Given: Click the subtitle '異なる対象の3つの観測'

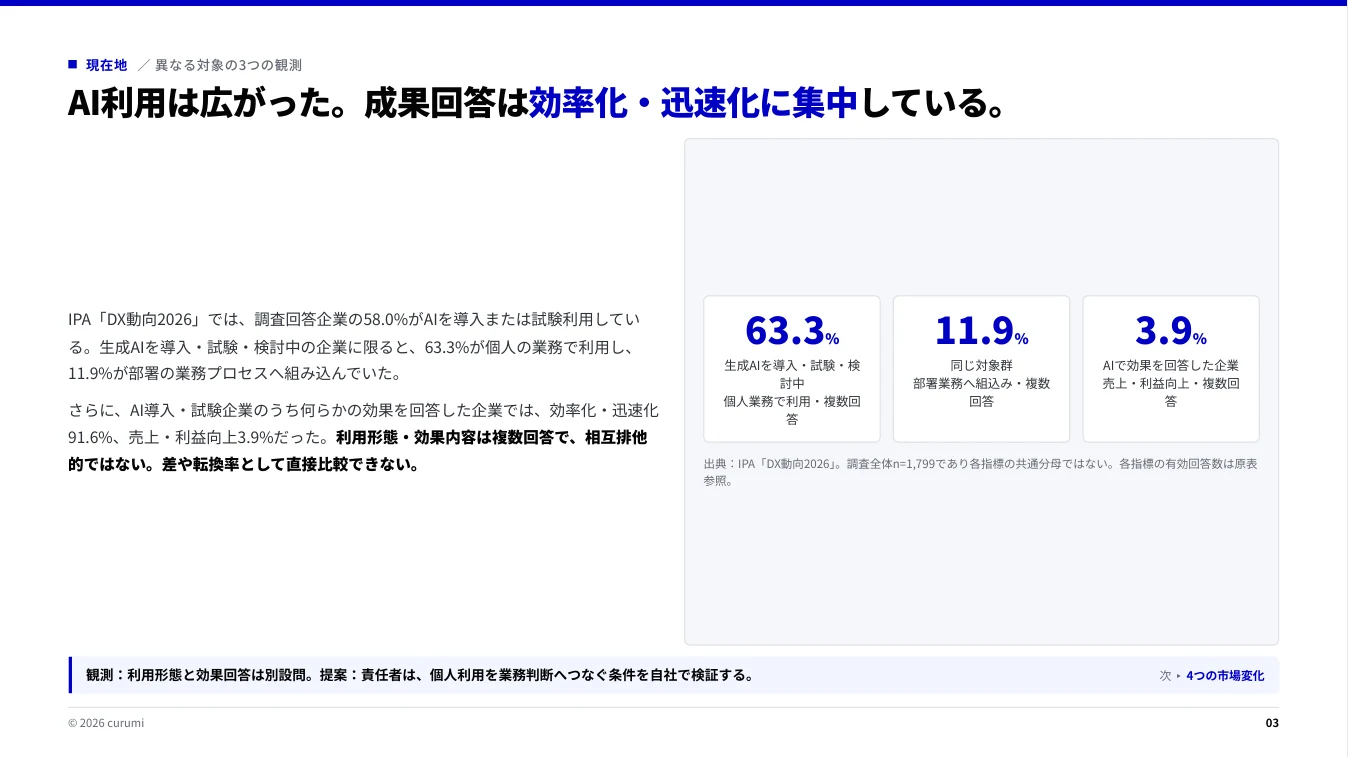Looking at the screenshot, I should pos(228,65).
